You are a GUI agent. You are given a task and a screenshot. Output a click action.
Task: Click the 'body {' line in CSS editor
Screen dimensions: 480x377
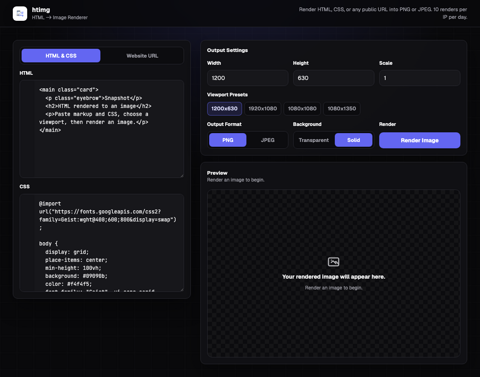pos(48,244)
